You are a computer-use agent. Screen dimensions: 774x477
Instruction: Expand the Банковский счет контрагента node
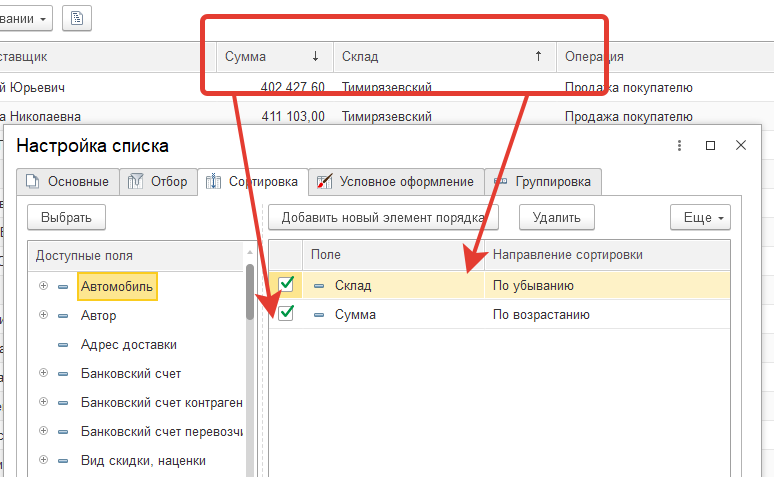(43, 402)
